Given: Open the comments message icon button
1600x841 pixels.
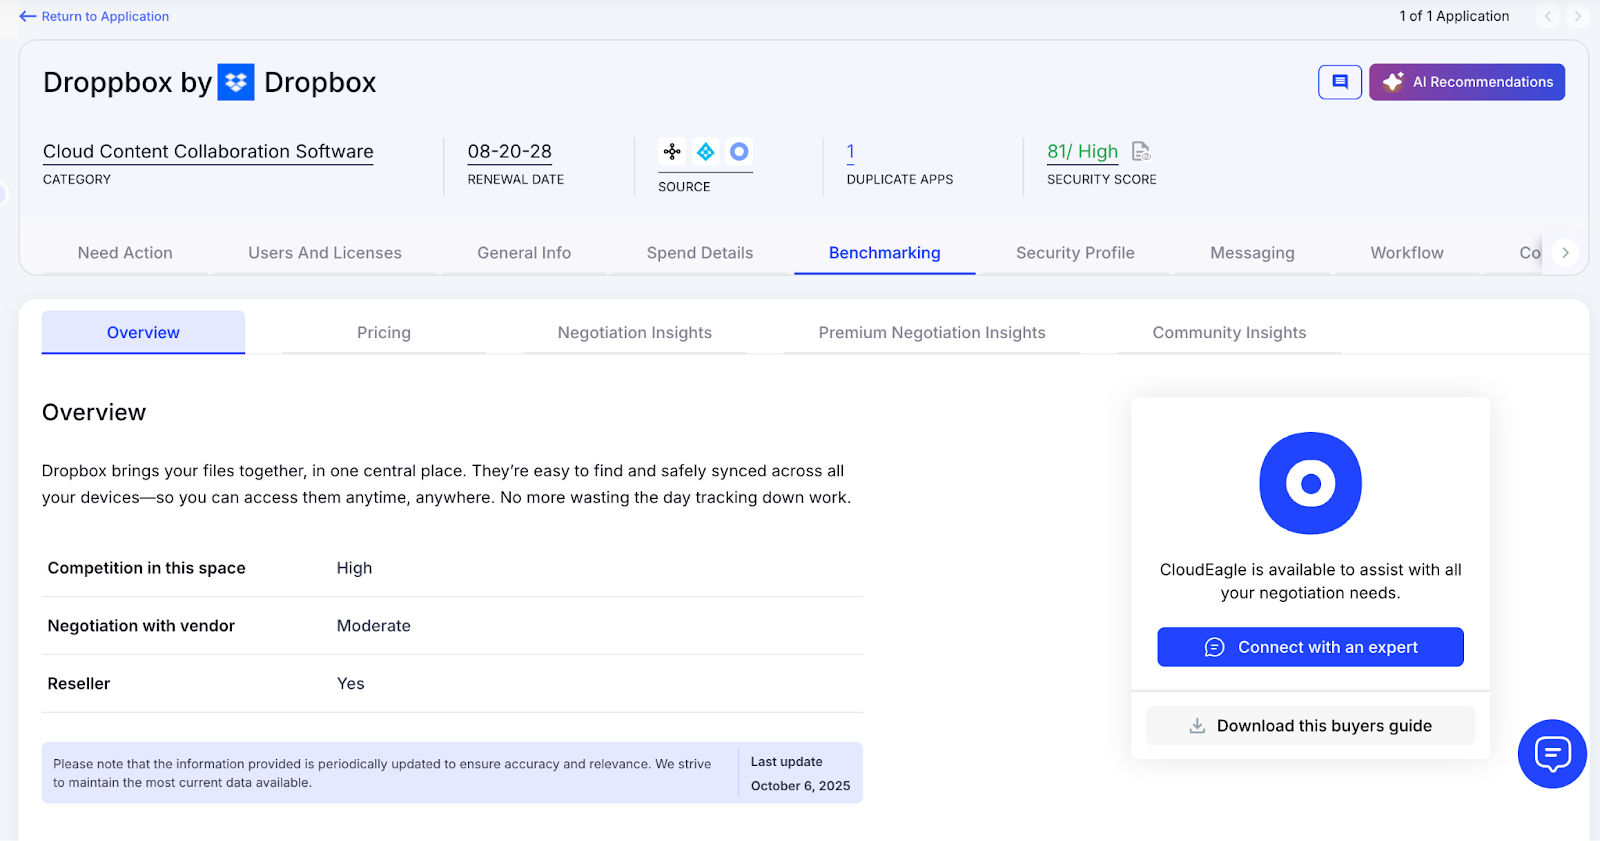Looking at the screenshot, I should click(x=1340, y=82).
